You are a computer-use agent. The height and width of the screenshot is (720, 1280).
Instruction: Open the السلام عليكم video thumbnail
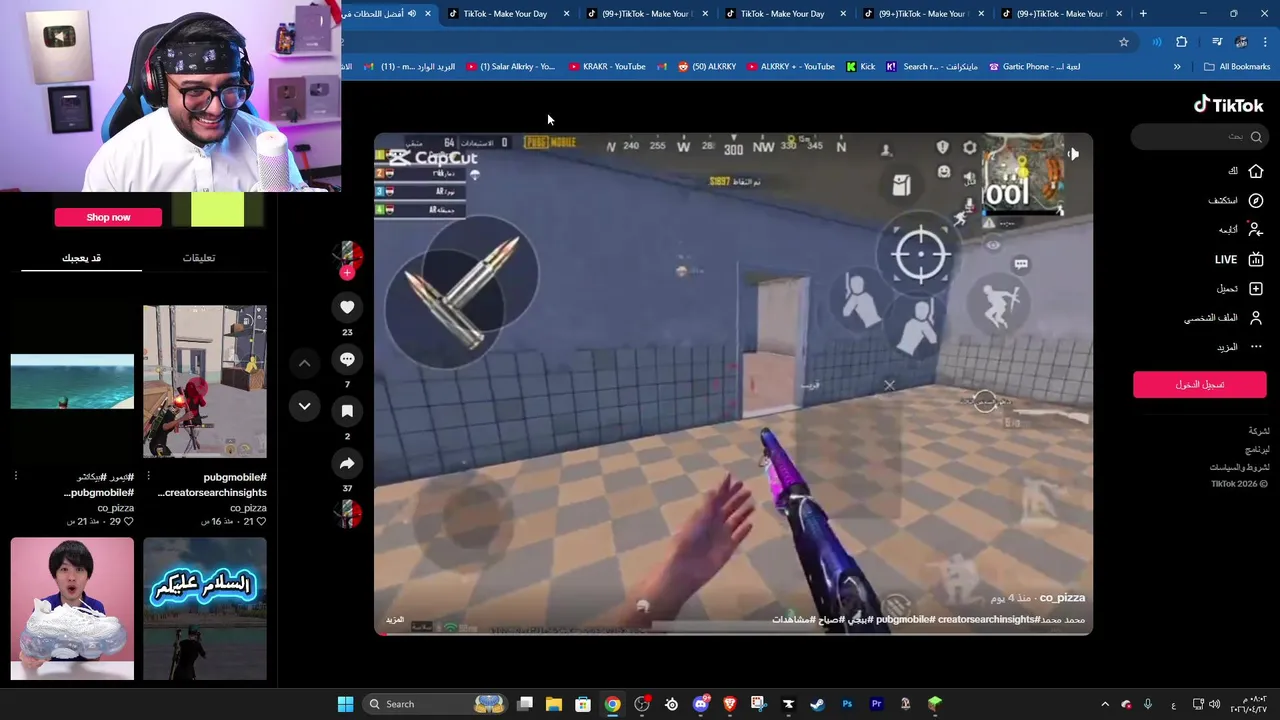(205, 609)
